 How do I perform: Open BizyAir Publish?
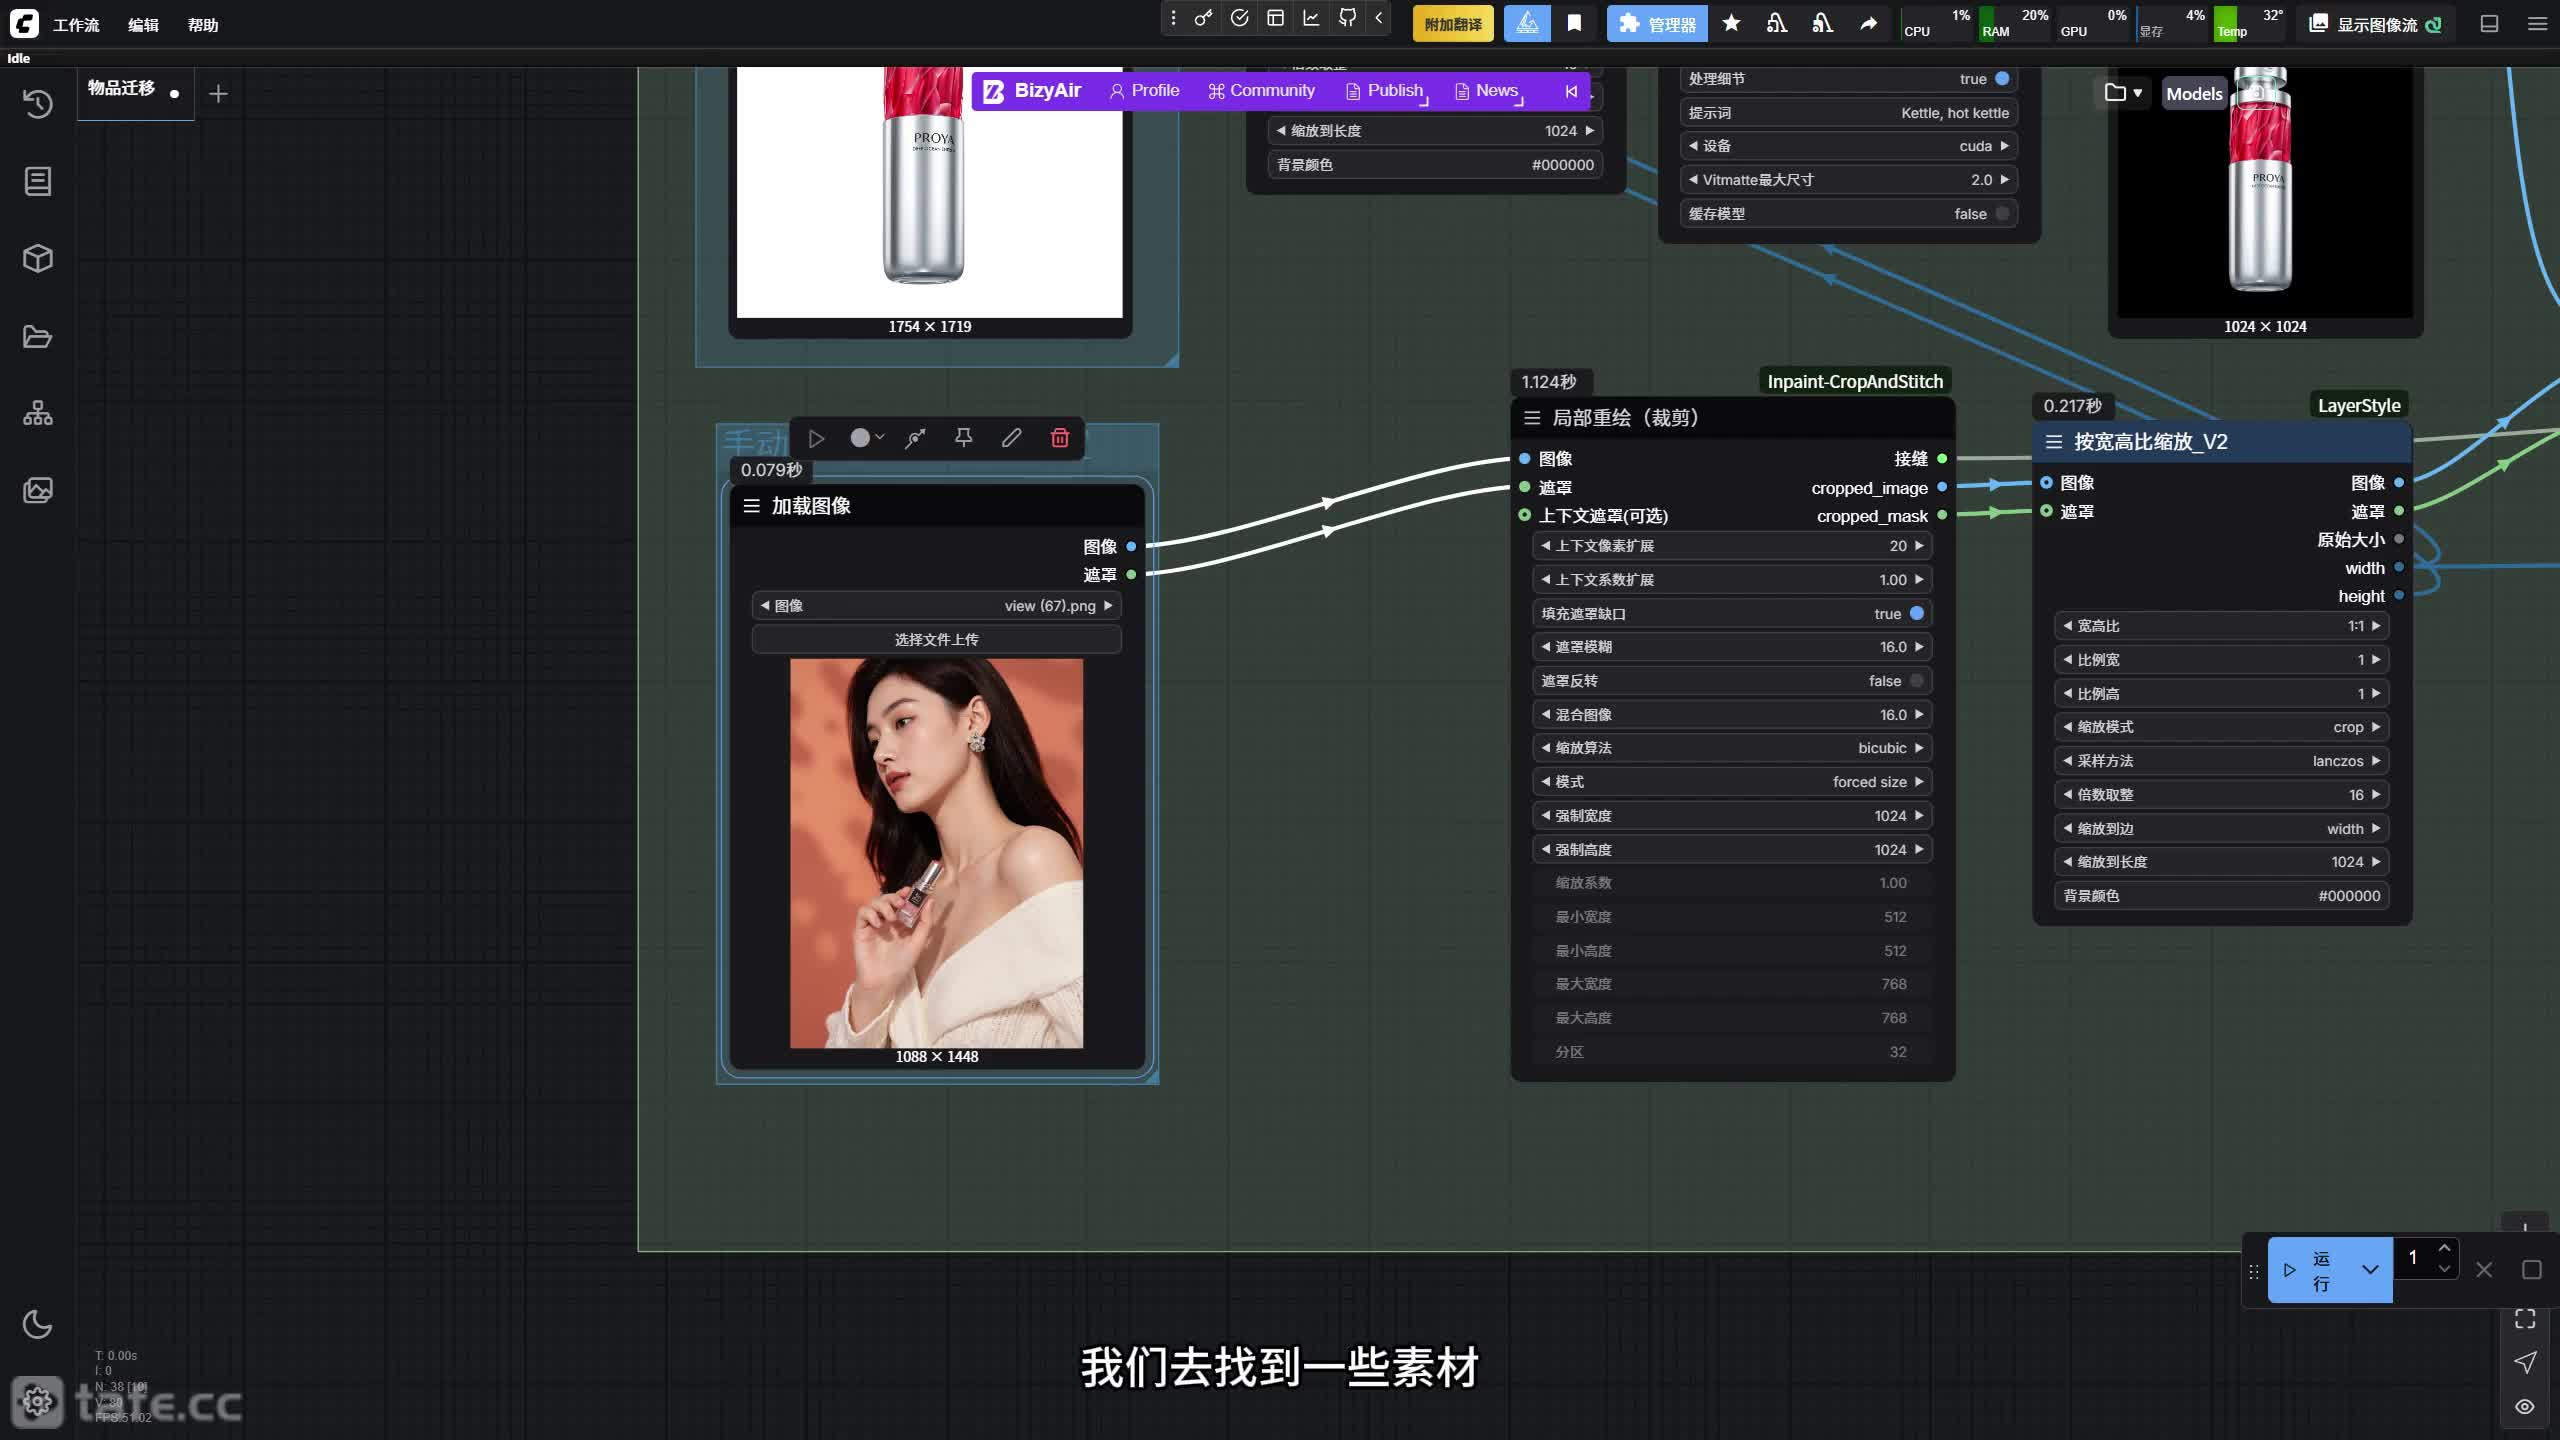click(1384, 91)
